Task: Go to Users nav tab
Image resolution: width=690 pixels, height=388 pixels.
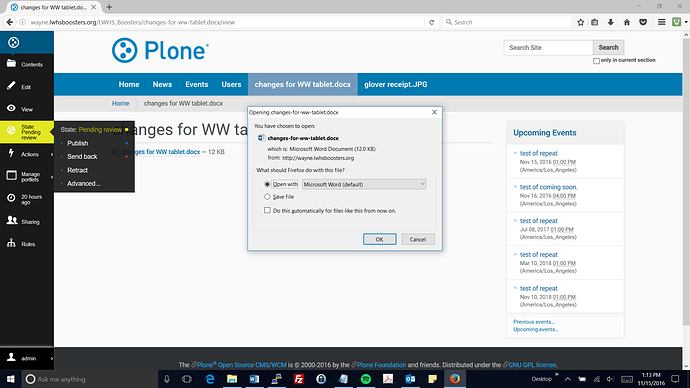Action: coord(231,84)
